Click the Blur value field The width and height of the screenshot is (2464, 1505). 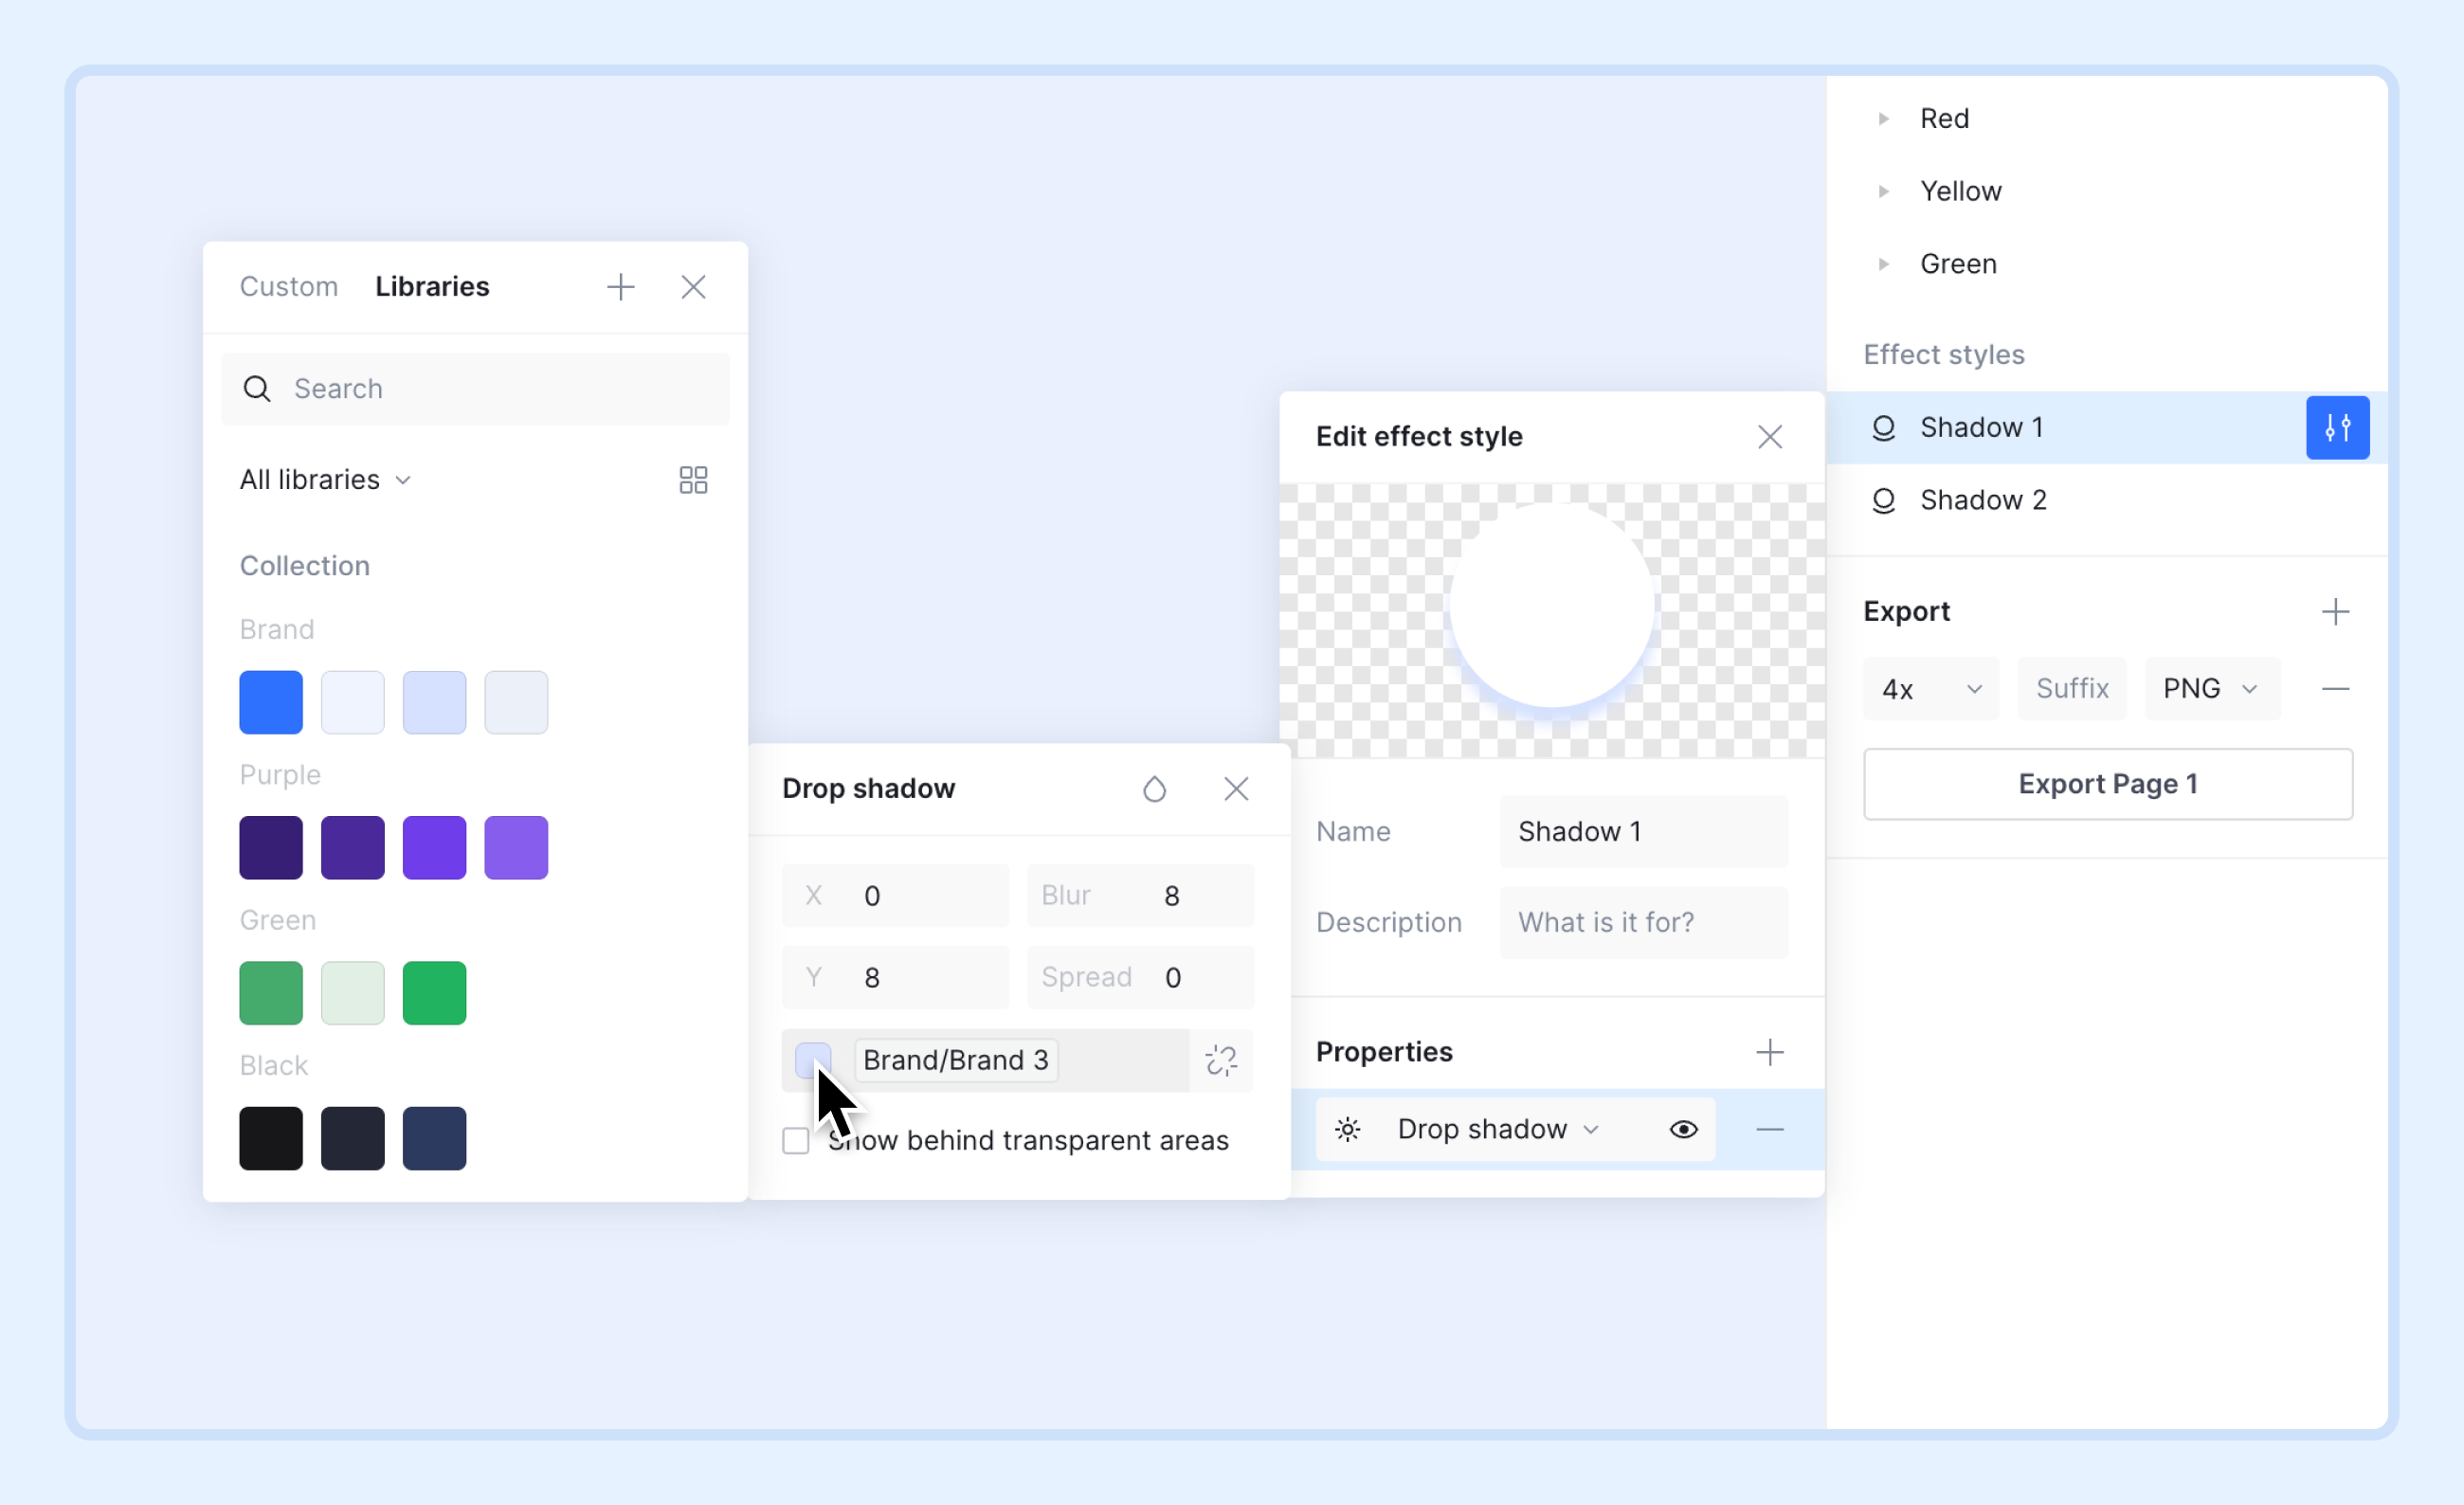(1140, 895)
